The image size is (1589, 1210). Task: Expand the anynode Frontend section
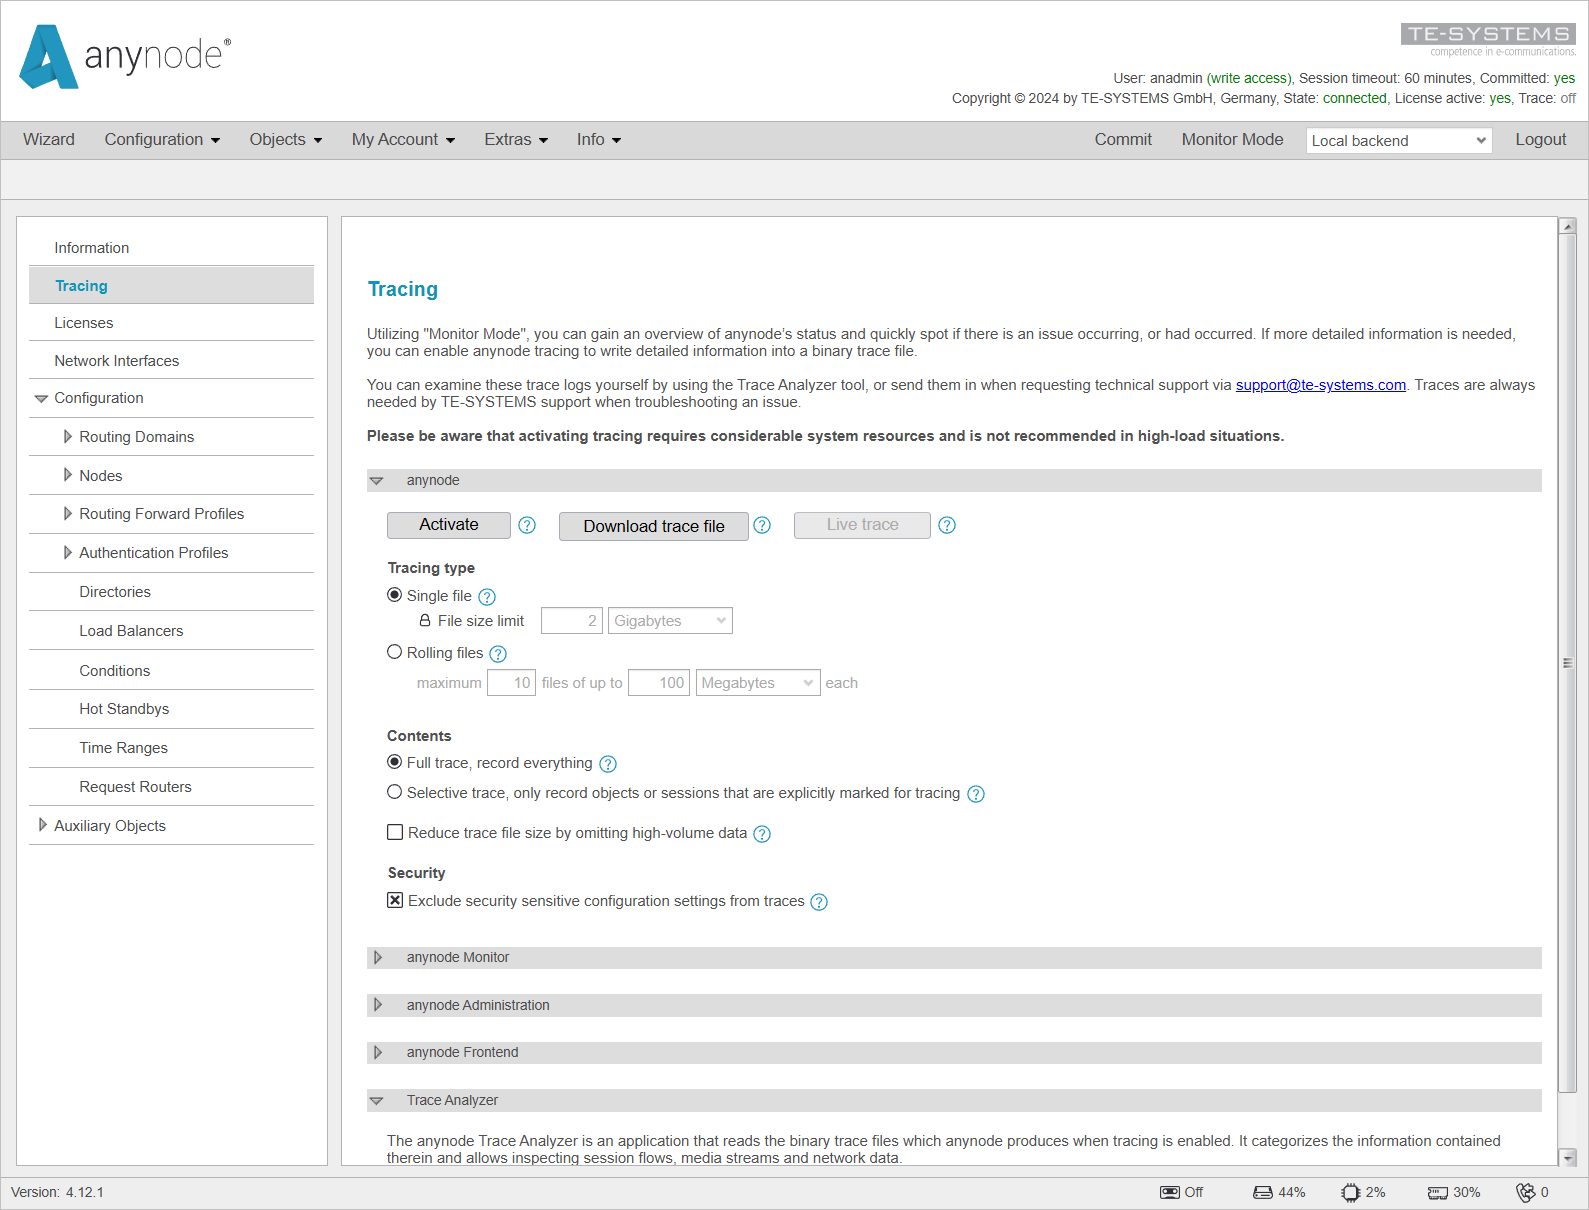click(377, 1053)
